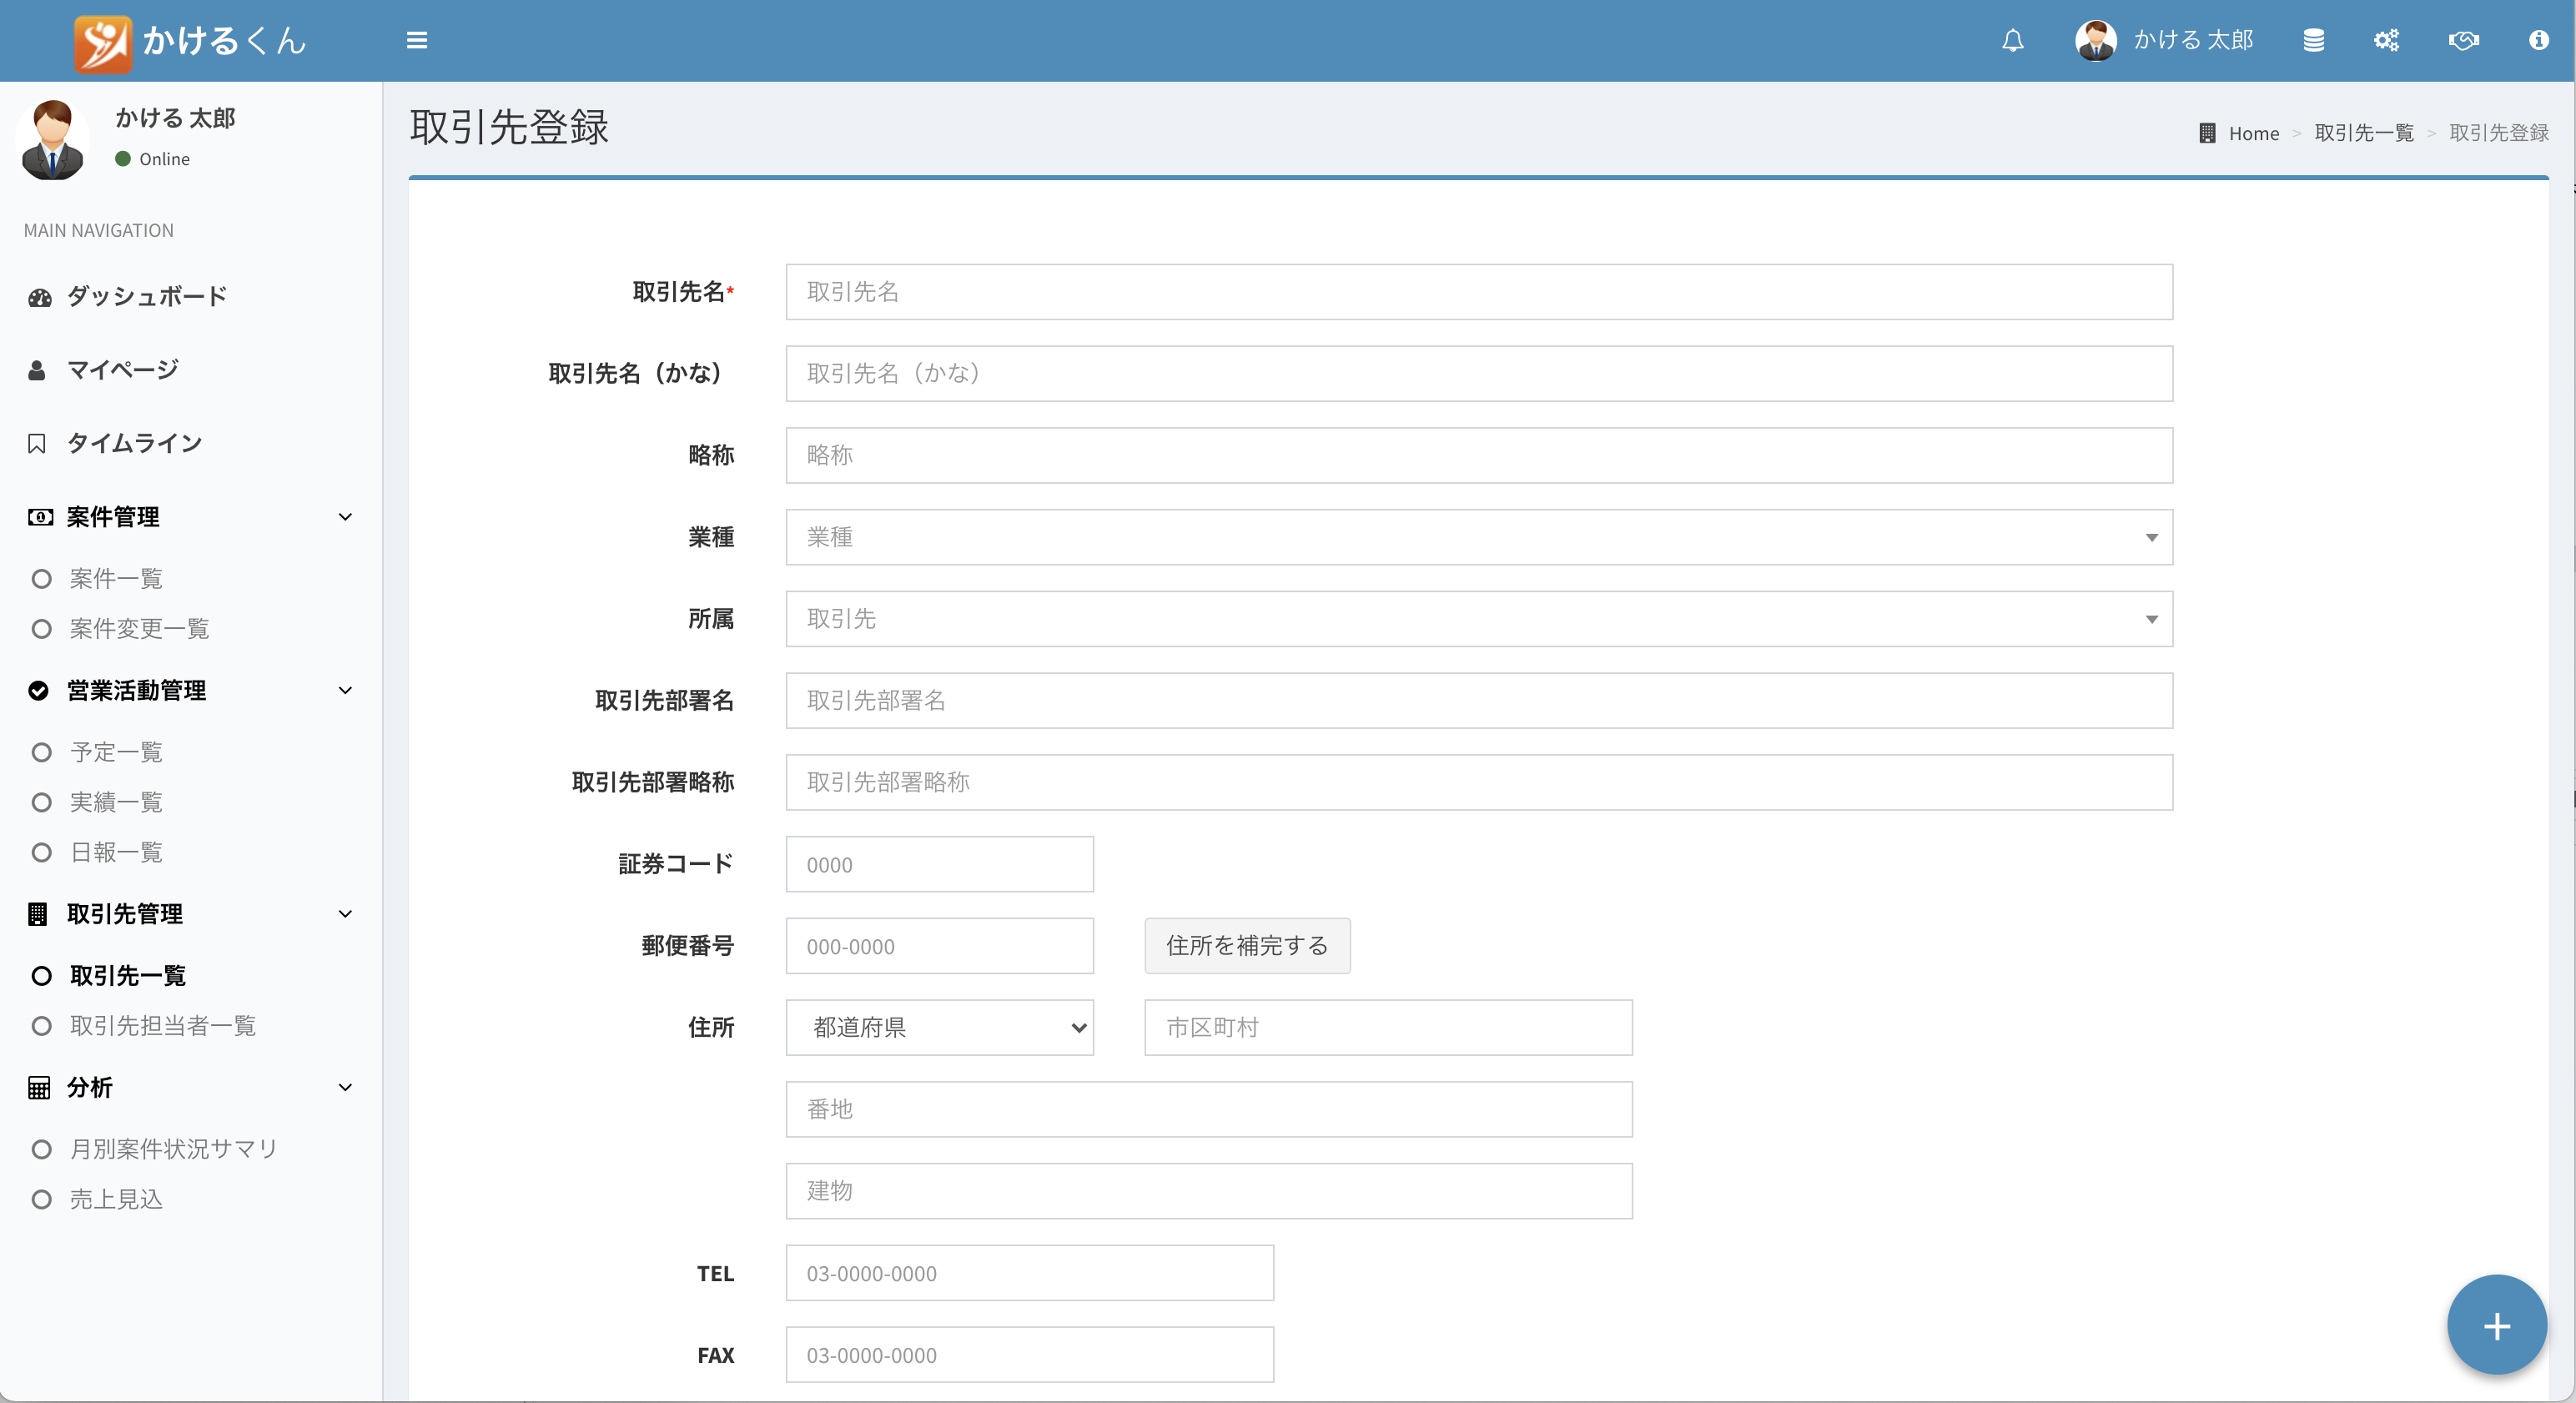The image size is (2576, 1403).
Task: Focus the 市区町村 field
Action: [1388, 1027]
